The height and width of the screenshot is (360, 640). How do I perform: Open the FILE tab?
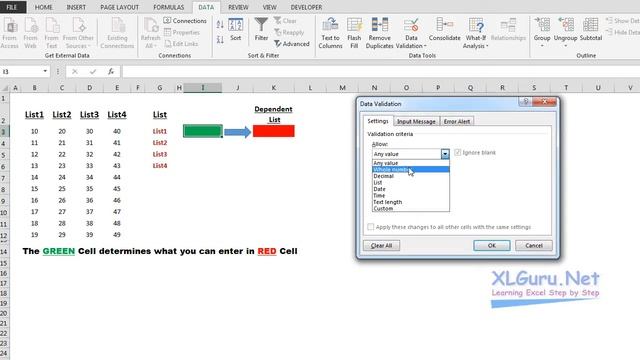tap(12, 7)
